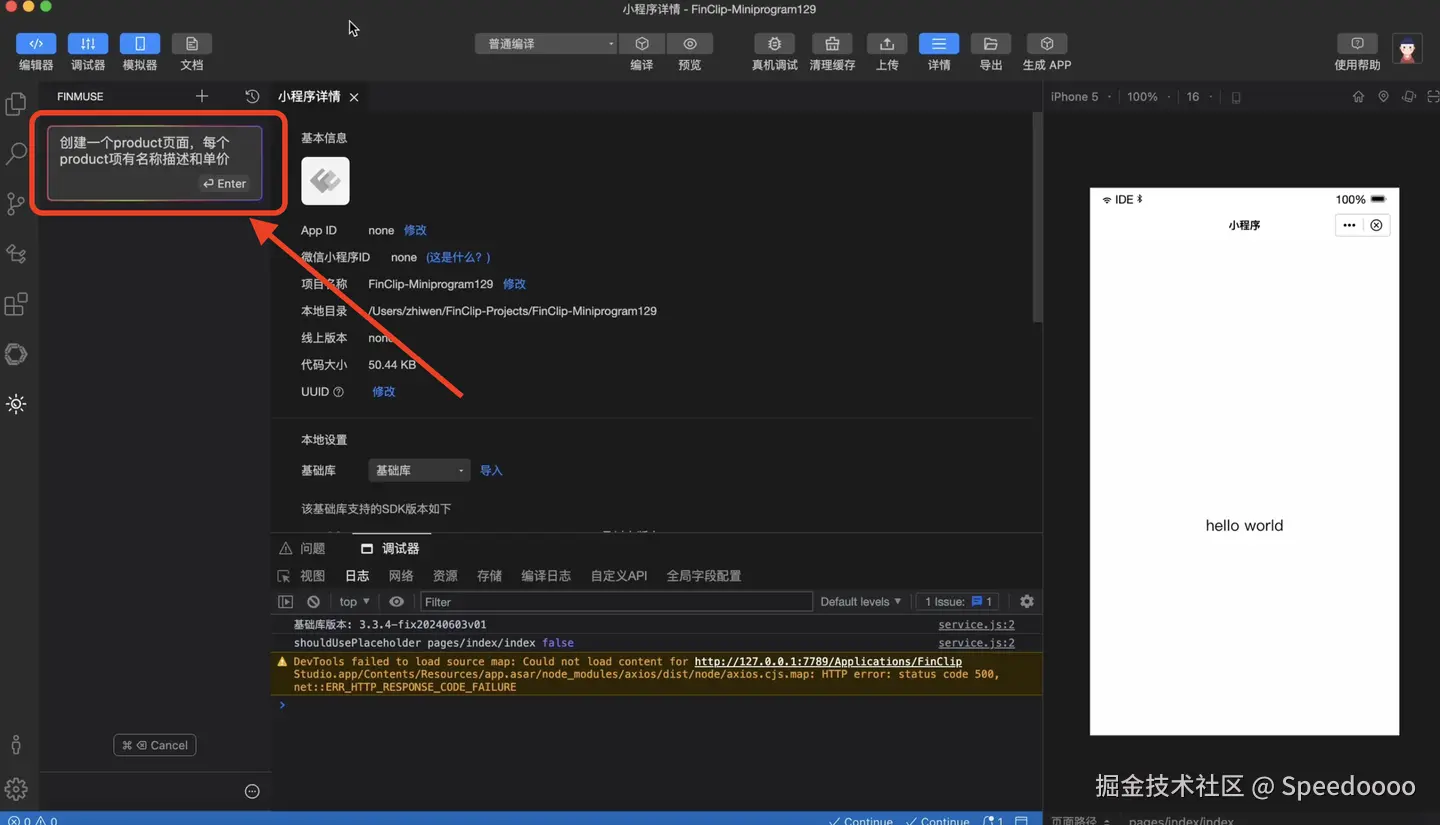The image size is (1440, 825).
Task: Click the 上传 upload icon
Action: pos(887,44)
